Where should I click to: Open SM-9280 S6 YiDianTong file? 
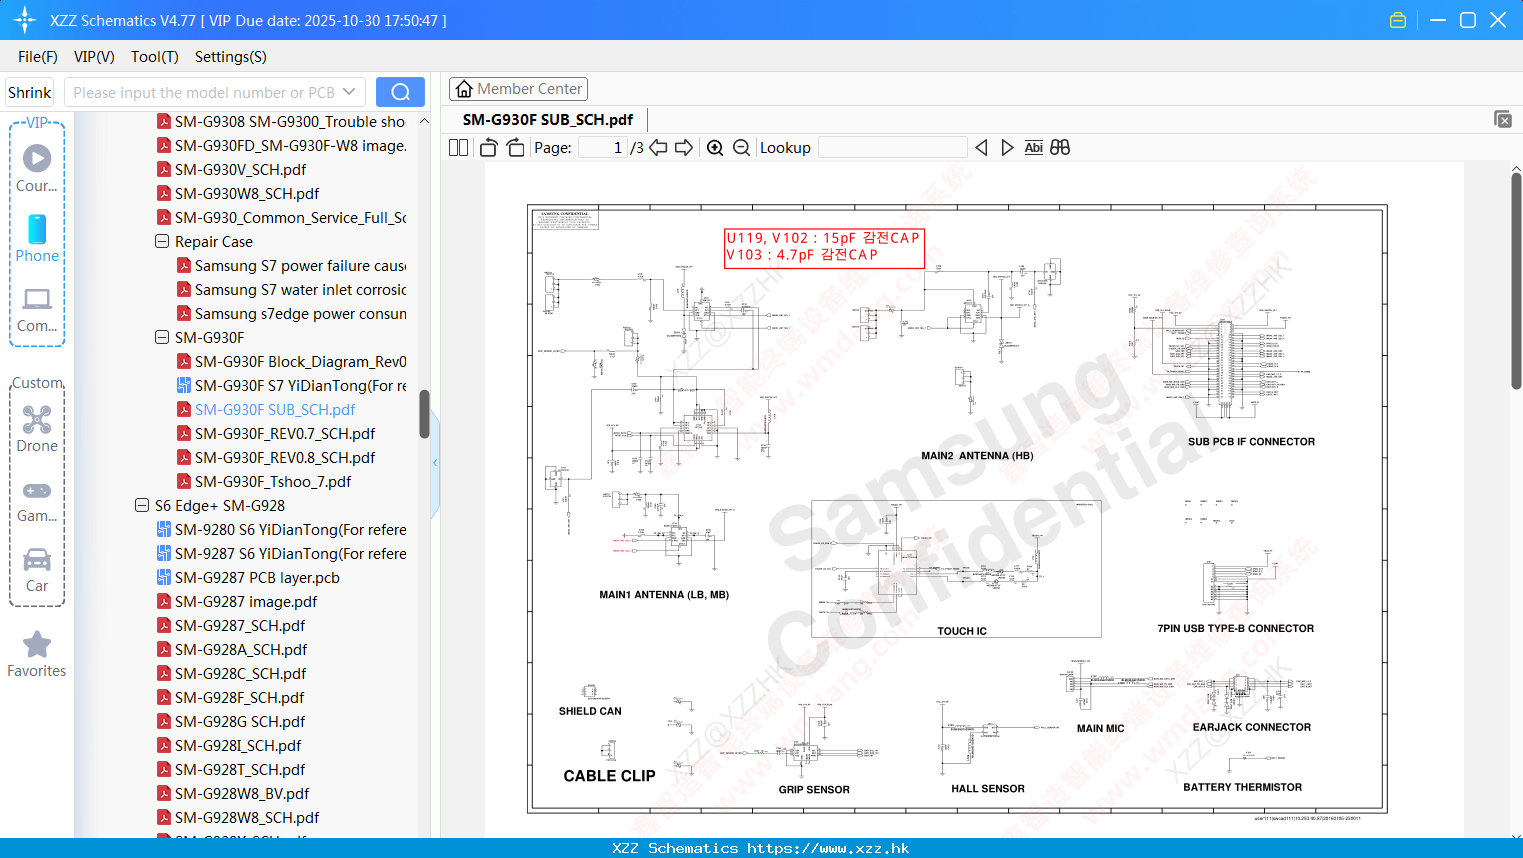click(x=282, y=529)
